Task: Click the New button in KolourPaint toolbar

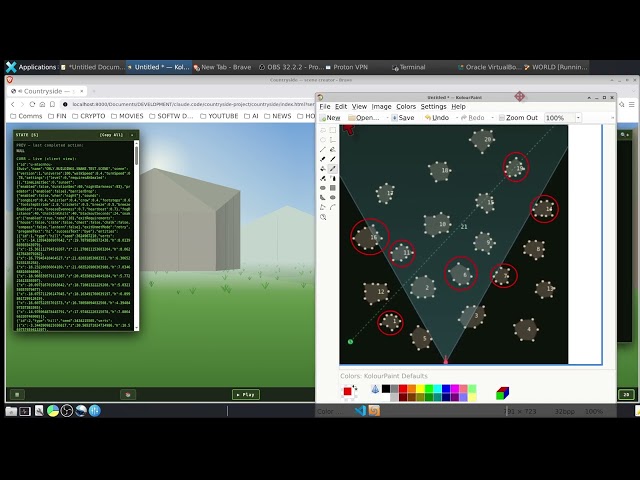Action: coord(330,118)
